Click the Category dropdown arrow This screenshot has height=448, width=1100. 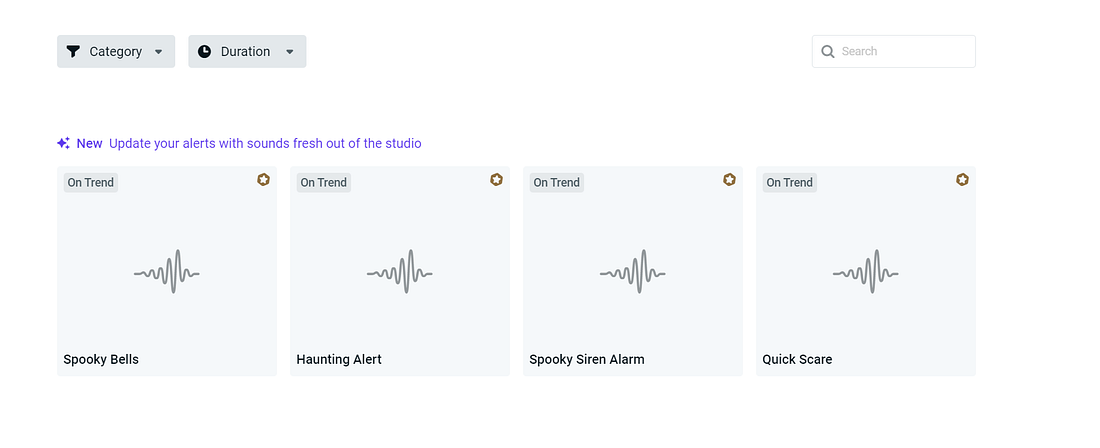[159, 52]
